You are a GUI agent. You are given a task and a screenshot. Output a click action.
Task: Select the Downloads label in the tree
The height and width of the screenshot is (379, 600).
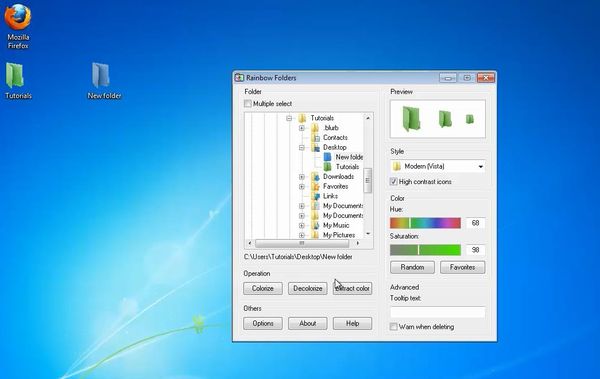click(338, 176)
